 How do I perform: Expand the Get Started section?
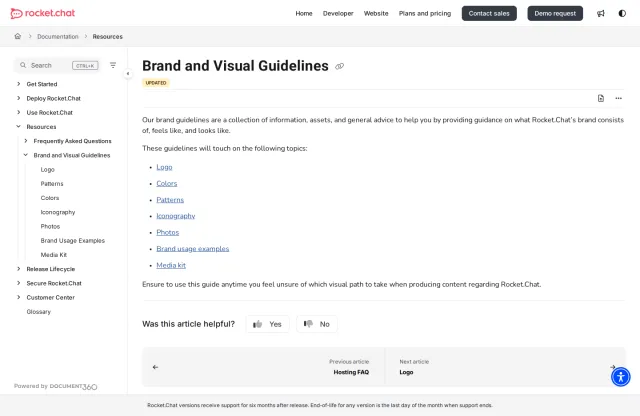click(x=18, y=84)
